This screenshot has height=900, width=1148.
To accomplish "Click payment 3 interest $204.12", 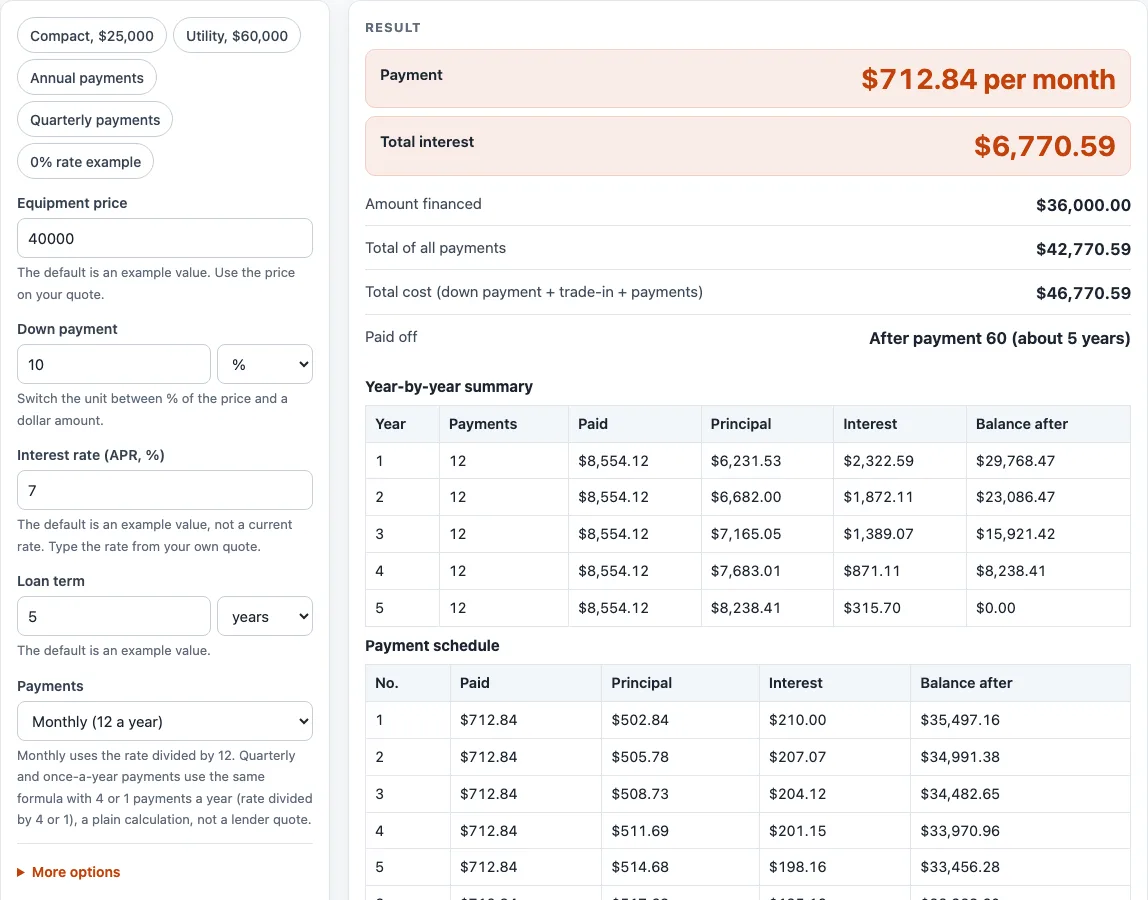I will [x=797, y=794].
